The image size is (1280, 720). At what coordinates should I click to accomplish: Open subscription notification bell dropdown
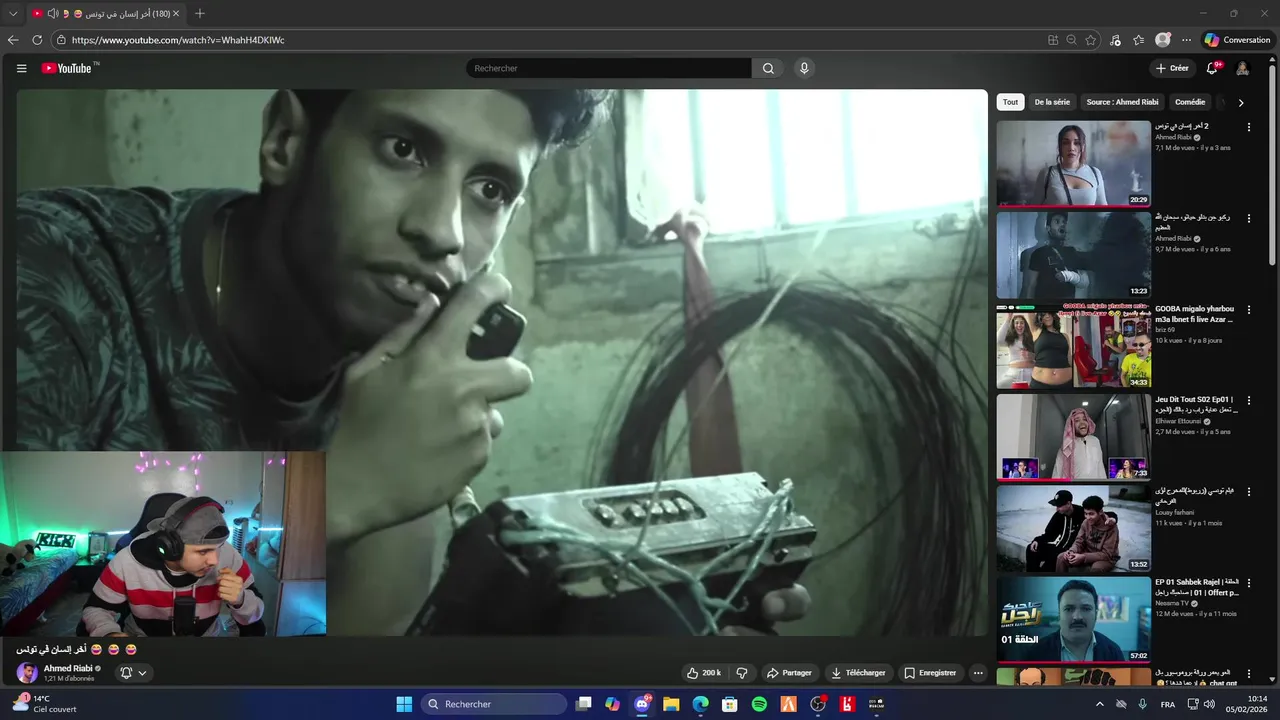[134, 673]
